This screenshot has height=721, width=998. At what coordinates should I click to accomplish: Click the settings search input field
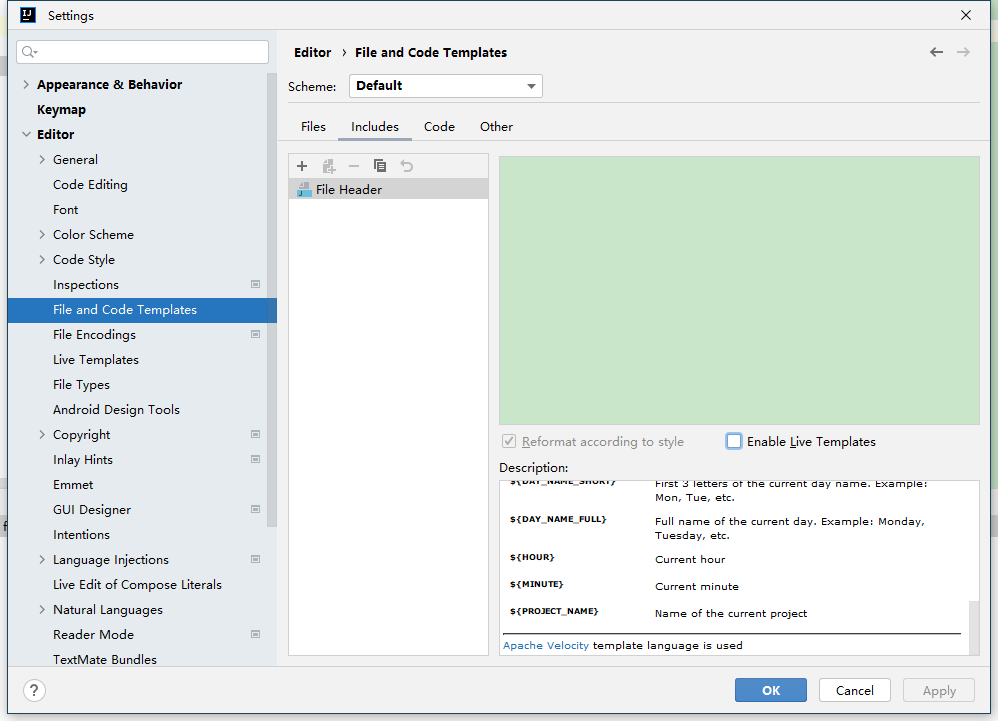143,52
